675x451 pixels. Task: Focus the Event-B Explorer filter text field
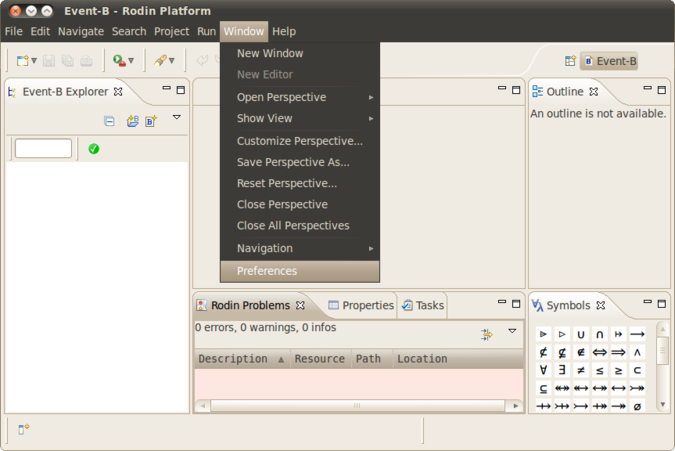pos(43,148)
